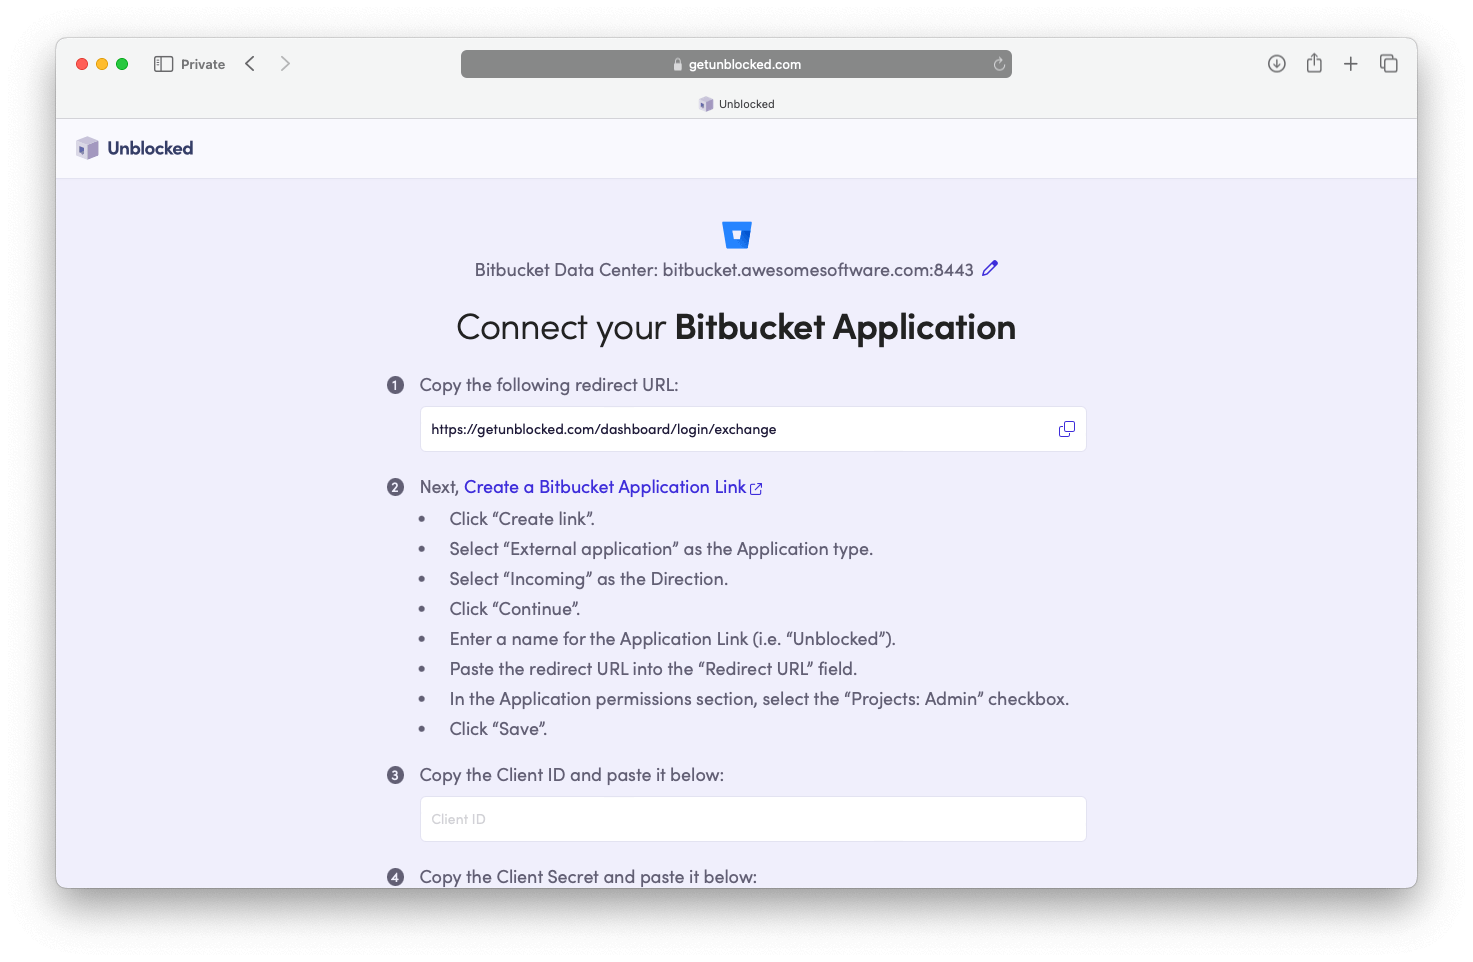Screen dimensions: 1473x962
Task: Click the 'Enter a name for the Application Link' line
Action: 673,639
